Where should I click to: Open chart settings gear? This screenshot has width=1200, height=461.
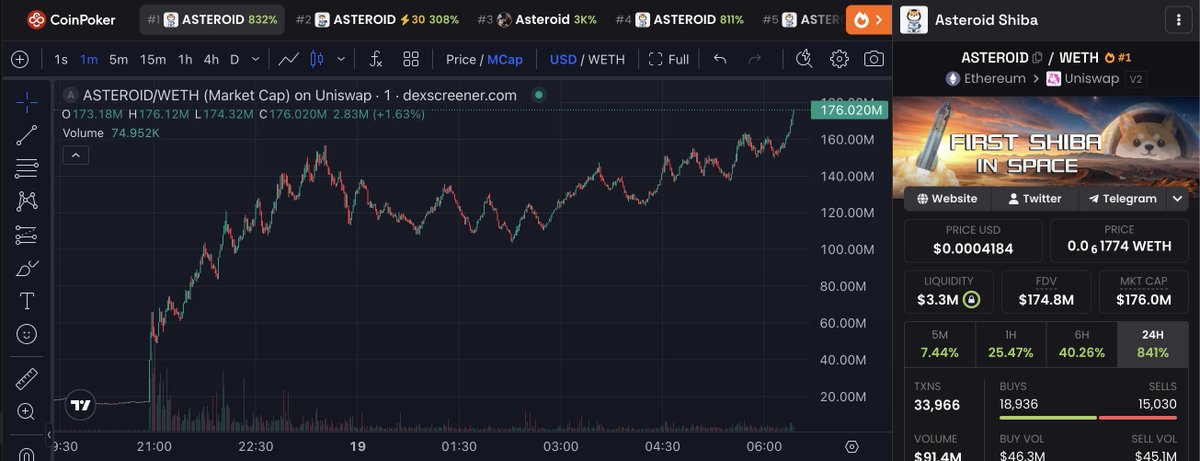click(839, 59)
